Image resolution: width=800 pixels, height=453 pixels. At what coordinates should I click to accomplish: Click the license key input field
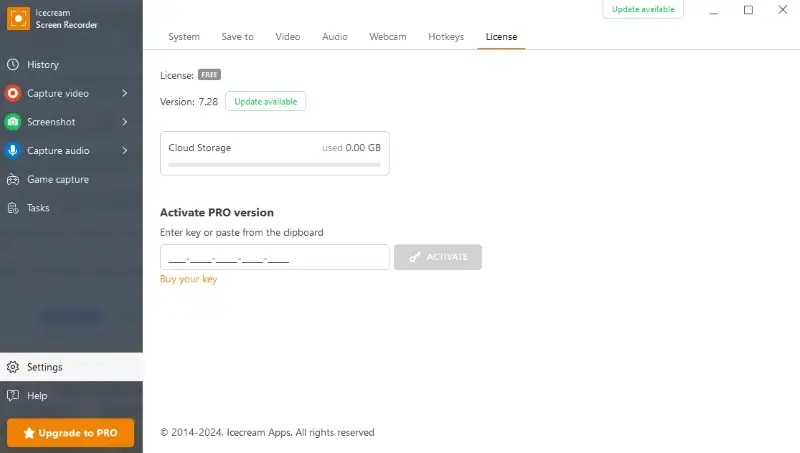point(274,257)
